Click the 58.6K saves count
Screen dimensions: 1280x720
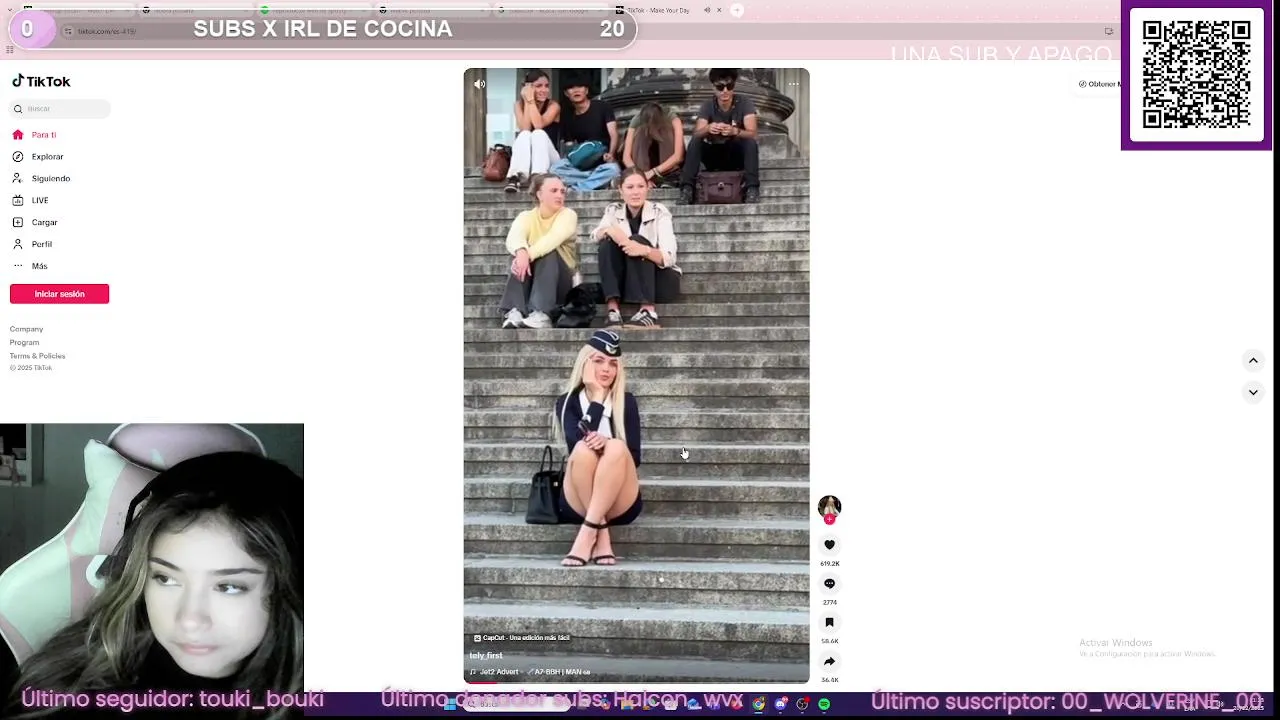pos(829,641)
